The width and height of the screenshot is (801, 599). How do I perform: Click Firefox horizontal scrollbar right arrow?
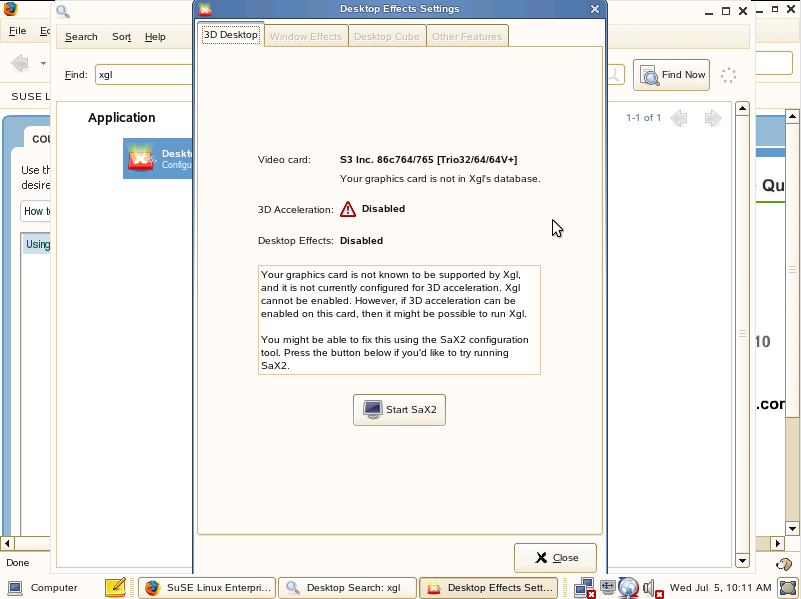pyautogui.click(x=778, y=543)
